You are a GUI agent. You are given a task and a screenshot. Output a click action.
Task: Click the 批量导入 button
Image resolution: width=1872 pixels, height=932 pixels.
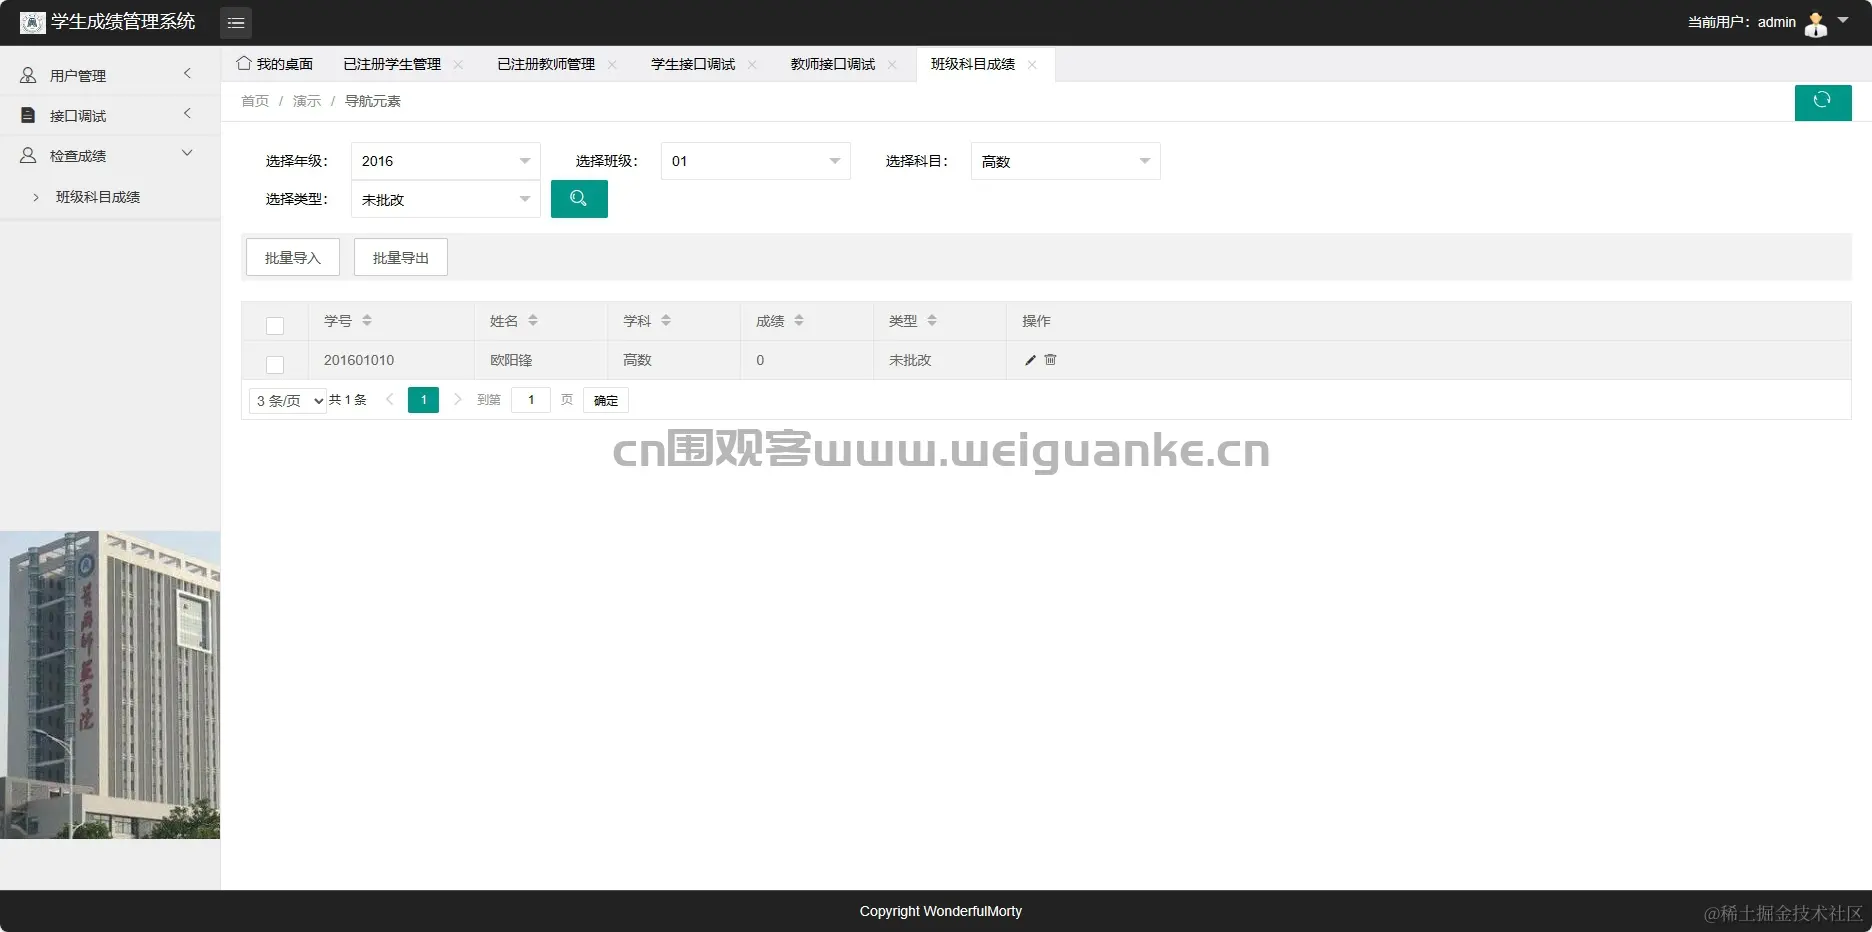tap(293, 257)
